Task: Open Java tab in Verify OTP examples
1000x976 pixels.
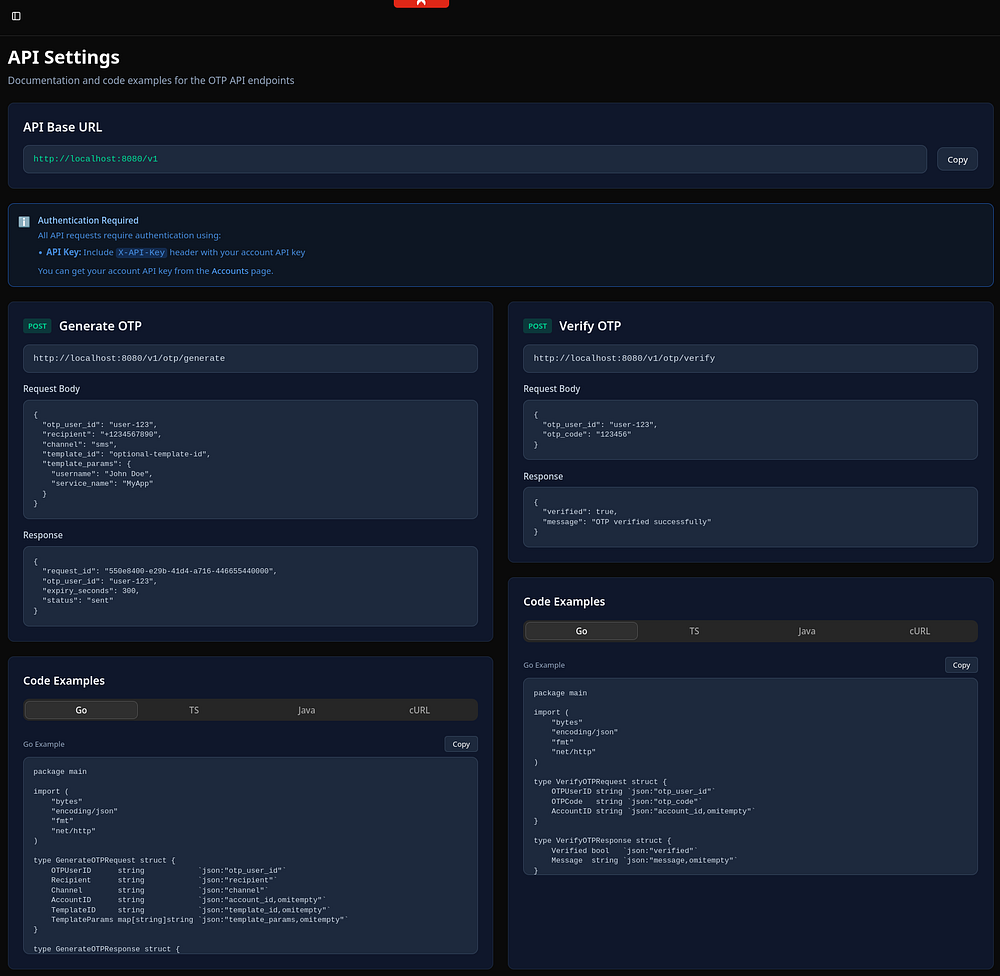Action: click(806, 631)
